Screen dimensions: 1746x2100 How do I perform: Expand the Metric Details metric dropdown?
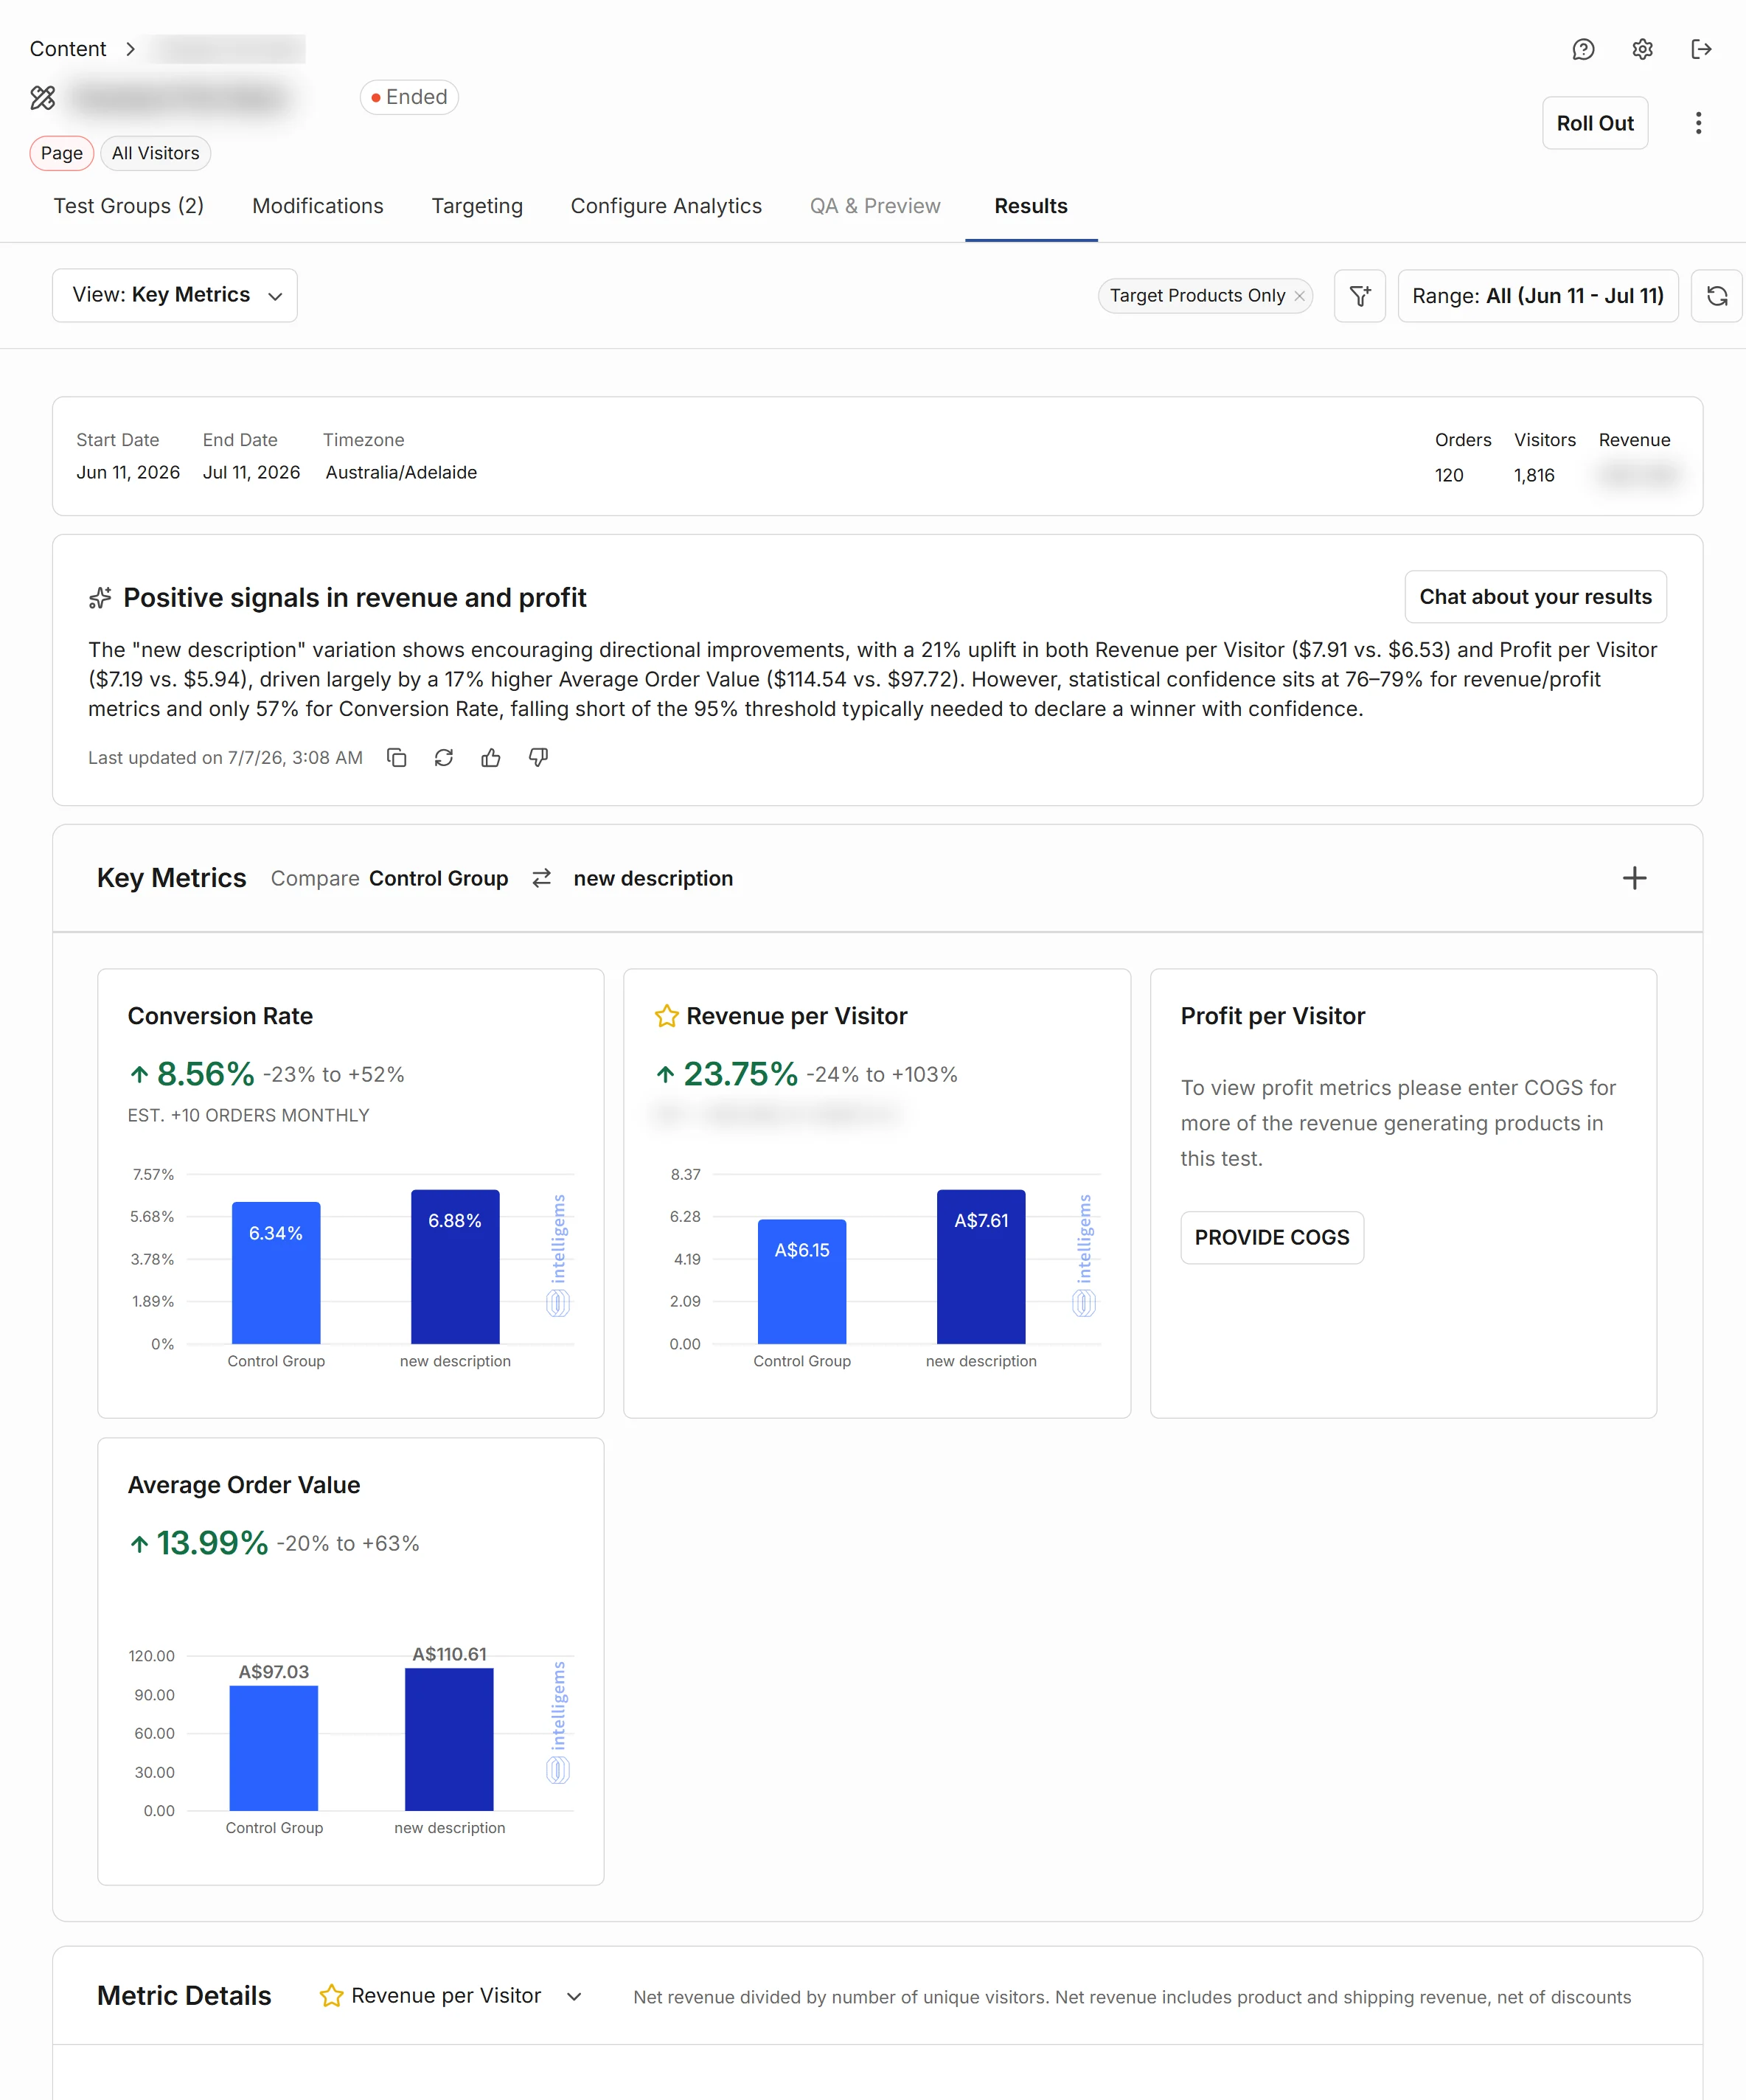[x=574, y=1997]
